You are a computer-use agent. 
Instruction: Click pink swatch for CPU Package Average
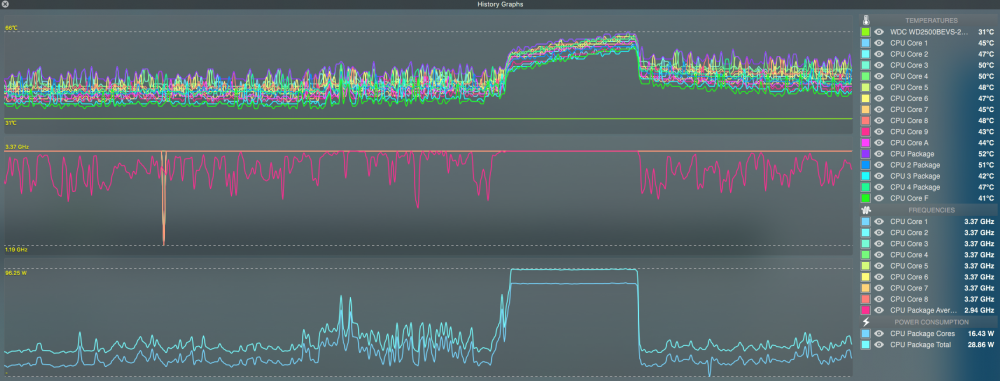point(865,310)
